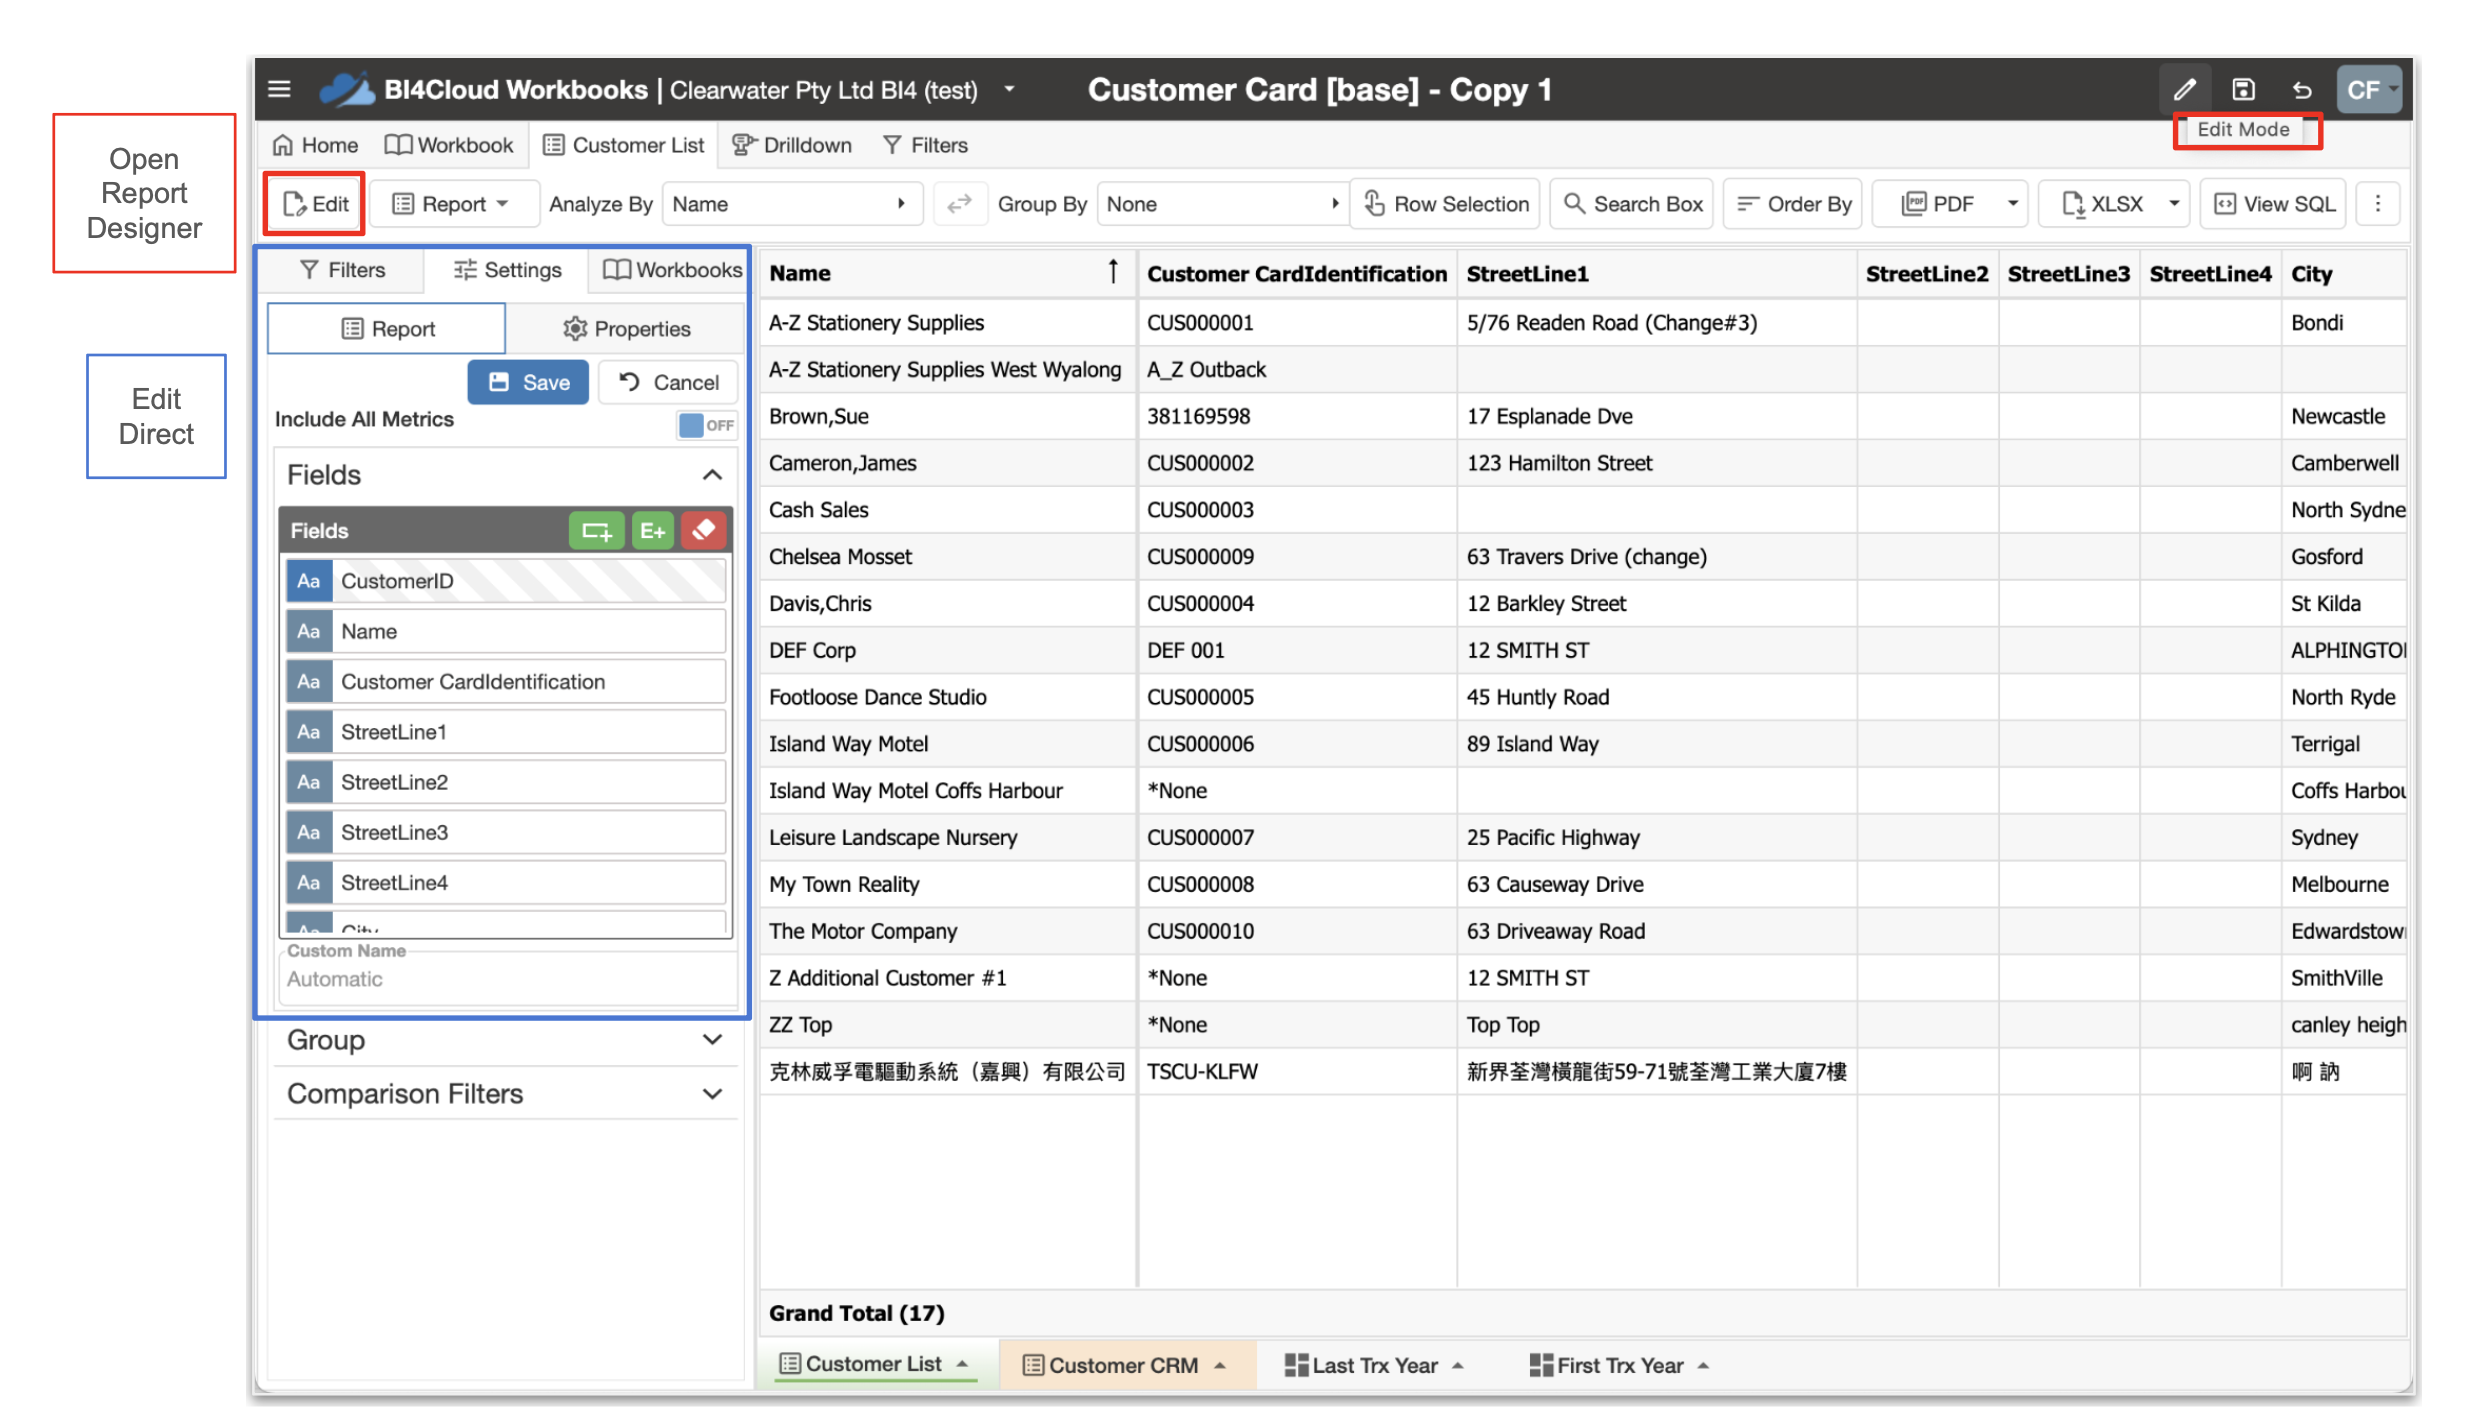
Task: Expand the Comparison Filters section
Action: (x=506, y=1094)
